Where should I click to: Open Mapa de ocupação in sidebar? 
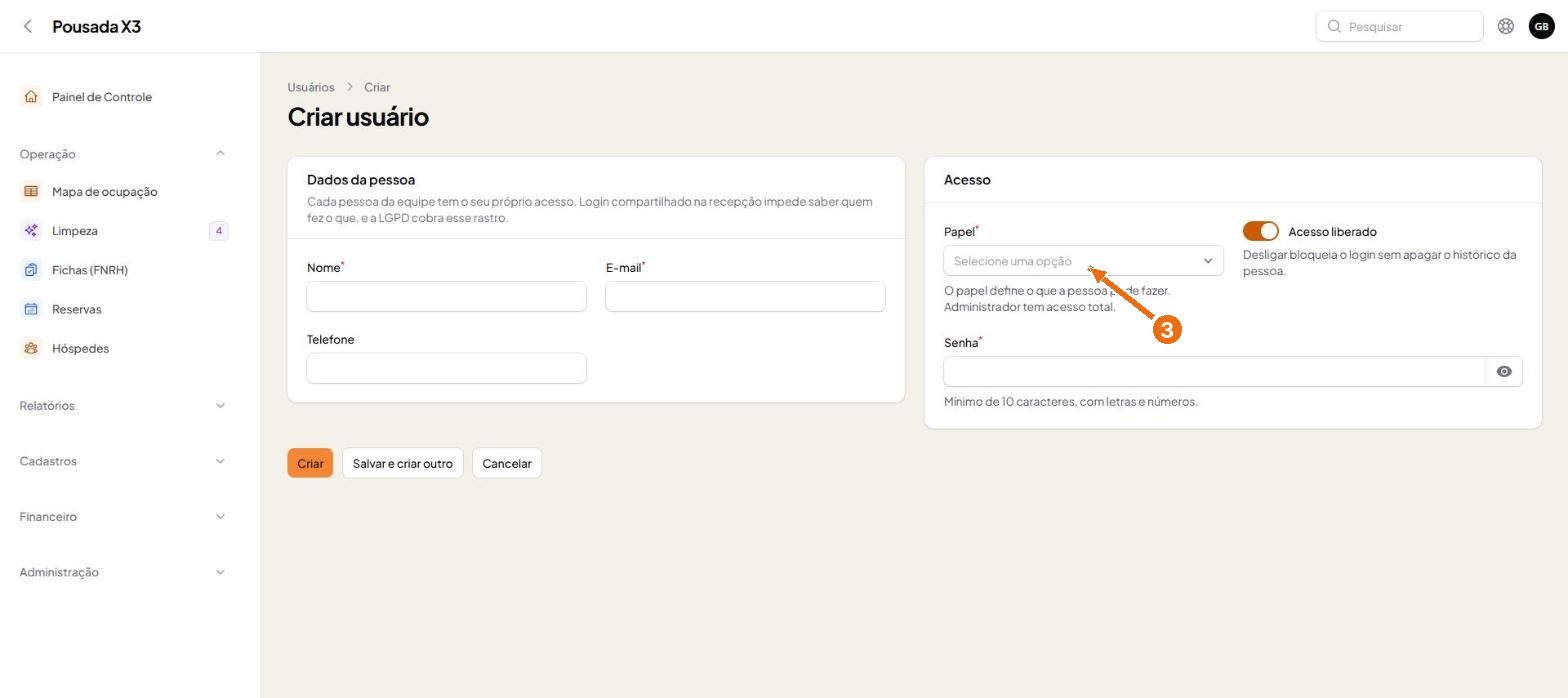[x=105, y=191]
